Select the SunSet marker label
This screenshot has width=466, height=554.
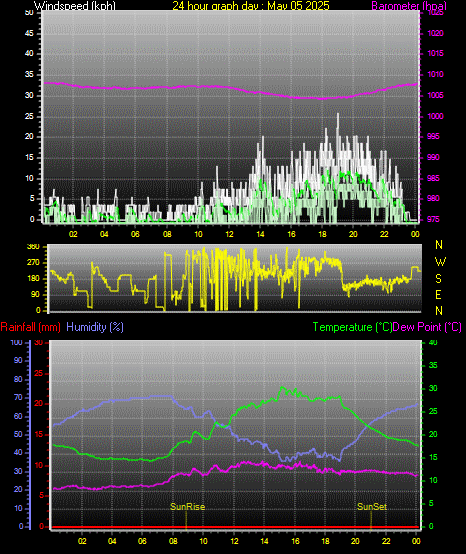(x=372, y=507)
